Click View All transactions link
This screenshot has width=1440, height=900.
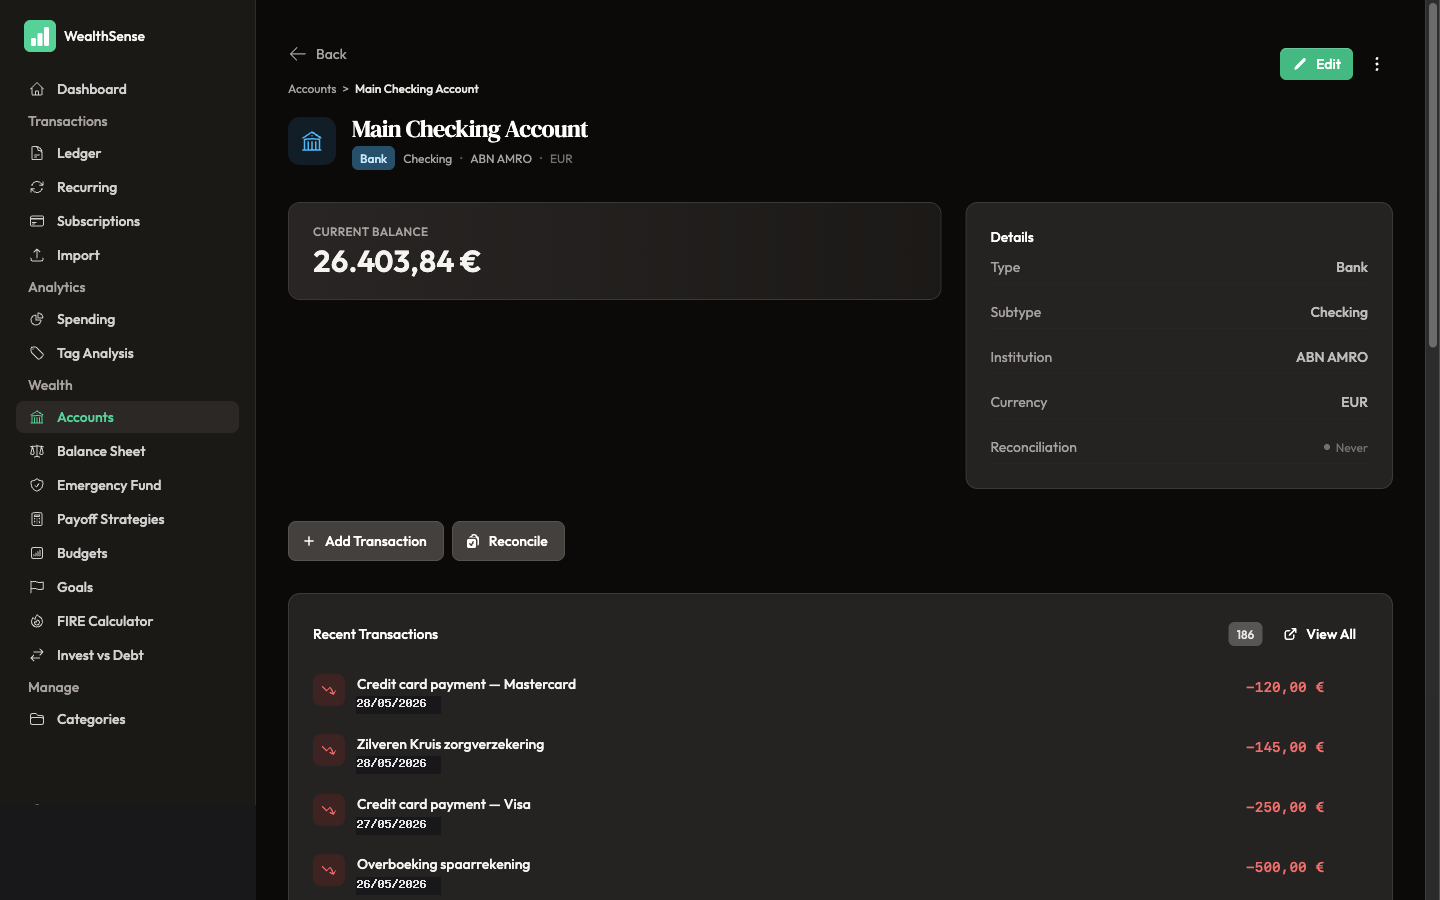(x=1320, y=634)
